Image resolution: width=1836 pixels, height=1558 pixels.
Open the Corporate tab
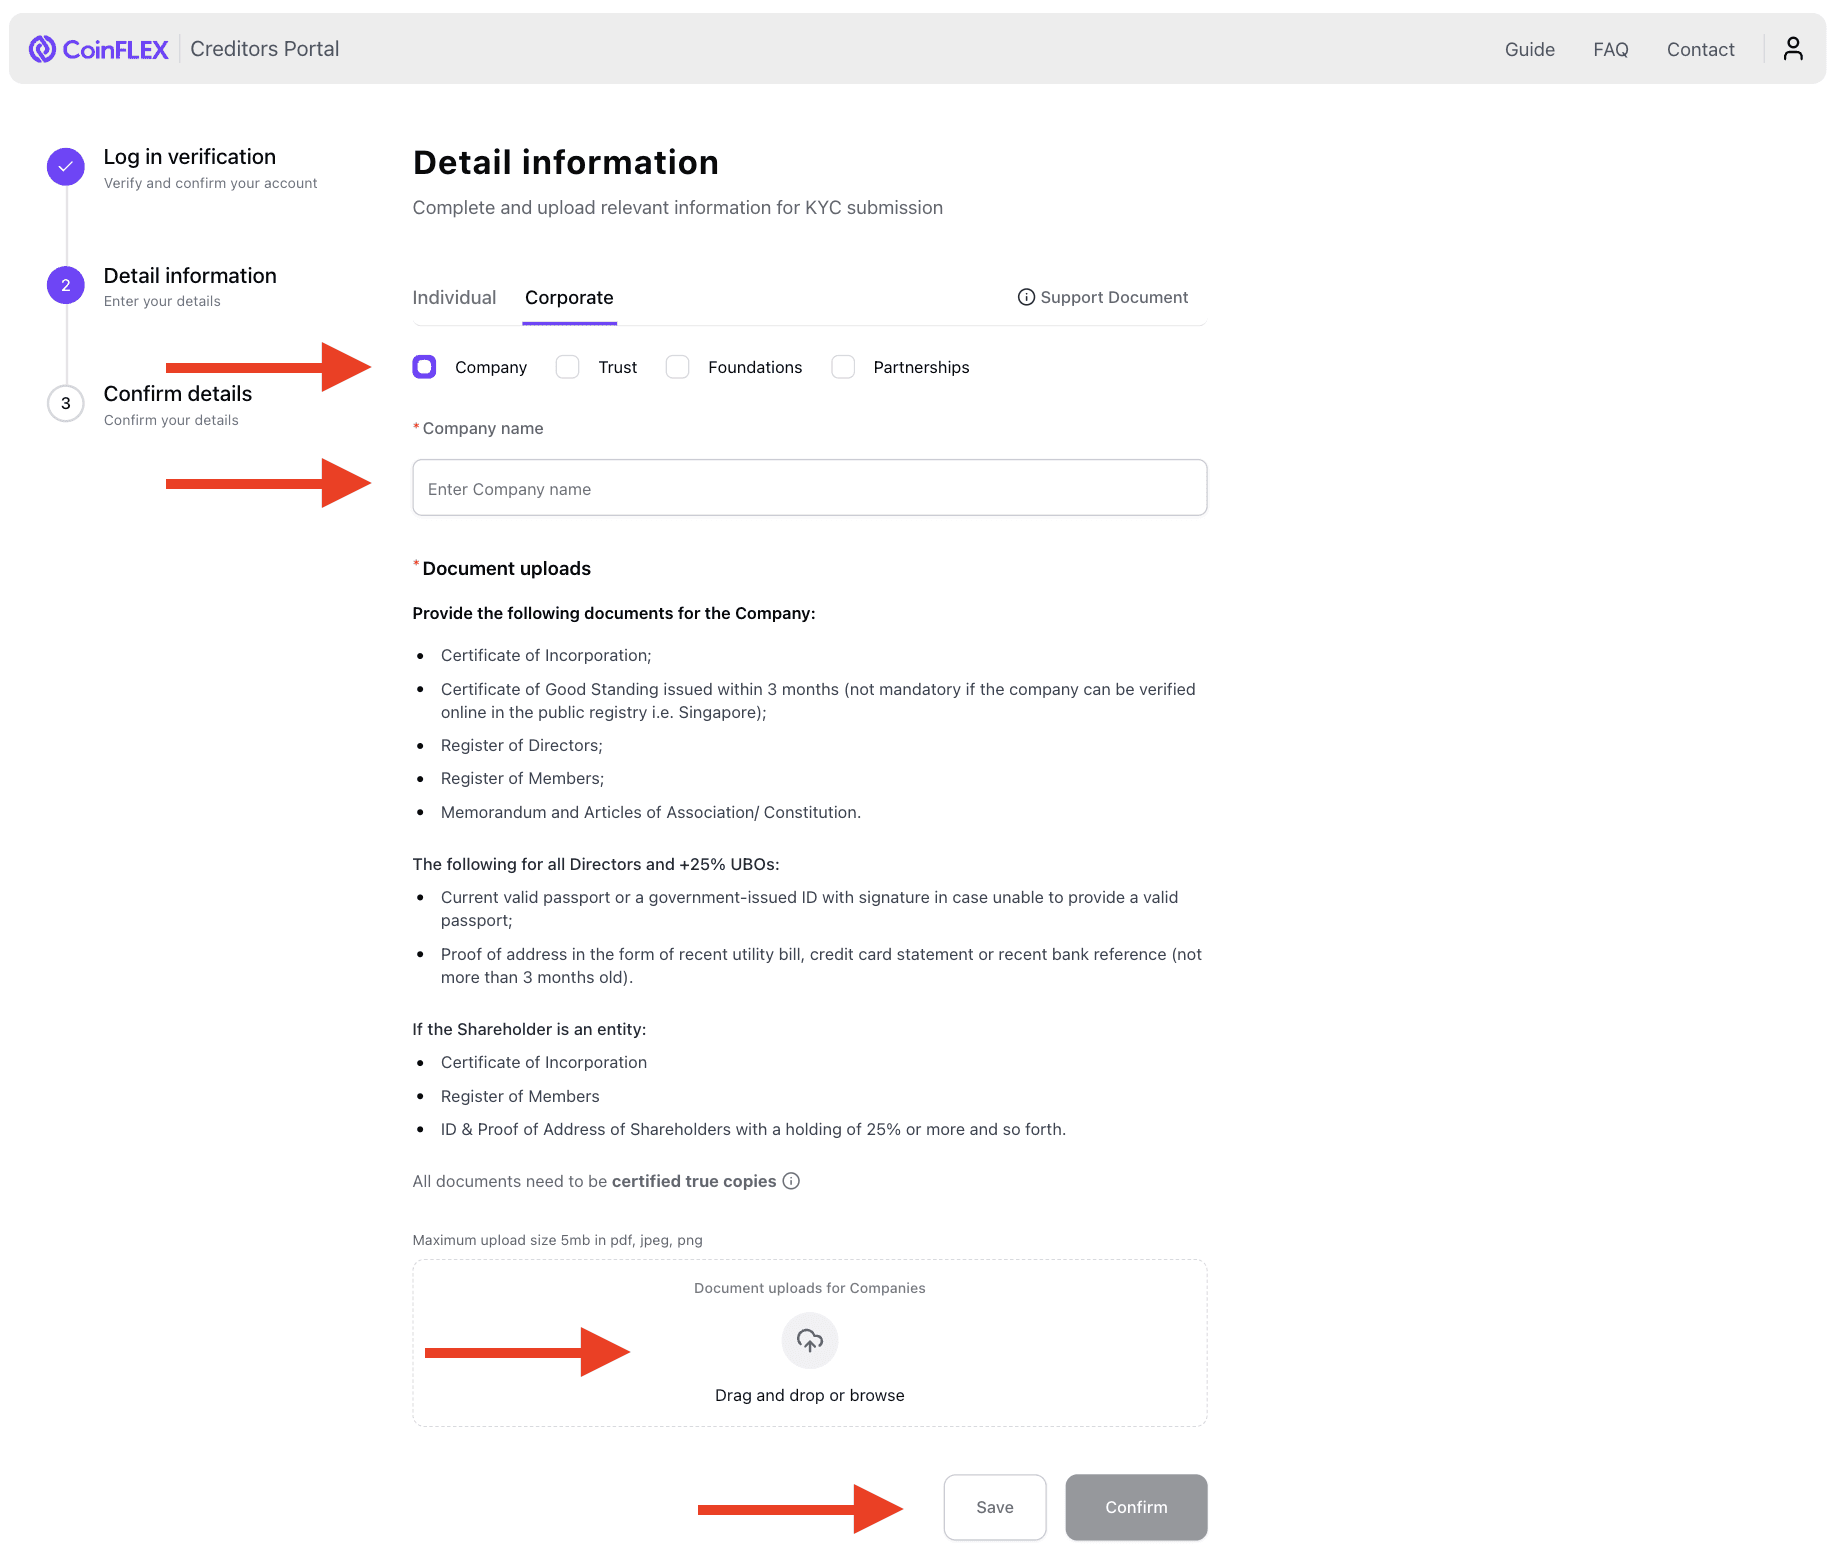[x=569, y=297]
